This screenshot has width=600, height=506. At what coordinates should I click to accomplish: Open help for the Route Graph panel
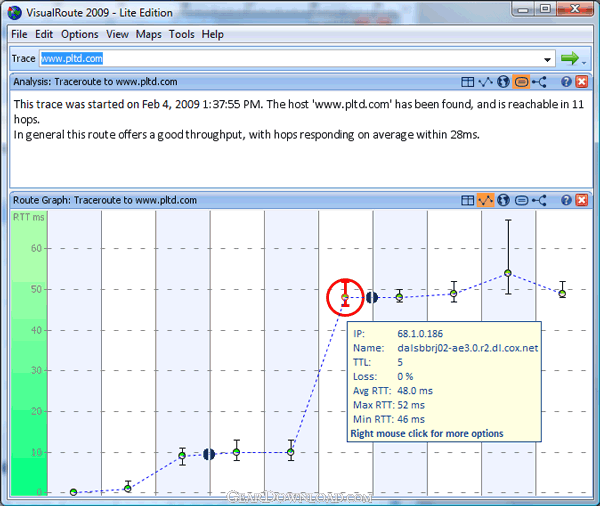566,200
